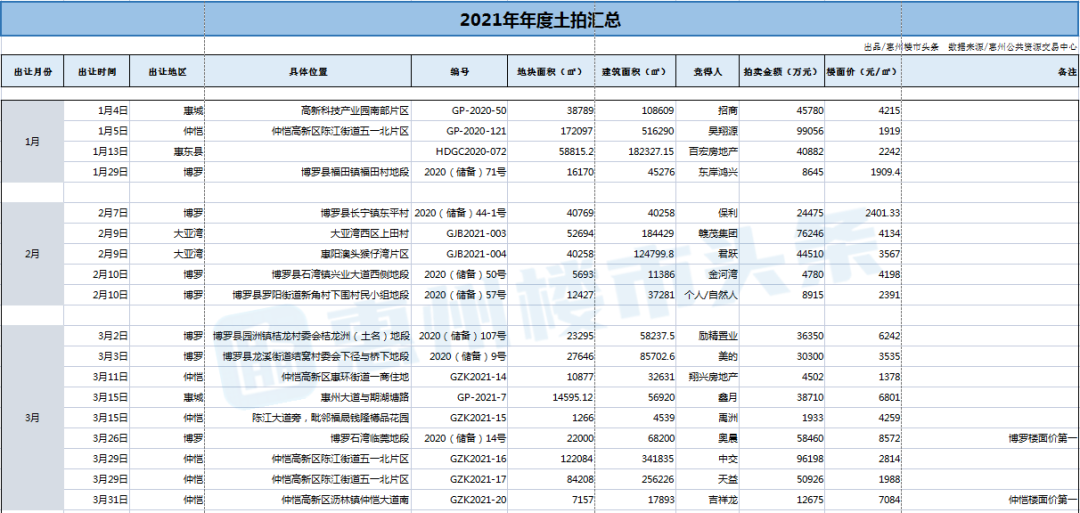Select code cell 2020（储备）107号
The image size is (1080, 513).
tap(460, 336)
